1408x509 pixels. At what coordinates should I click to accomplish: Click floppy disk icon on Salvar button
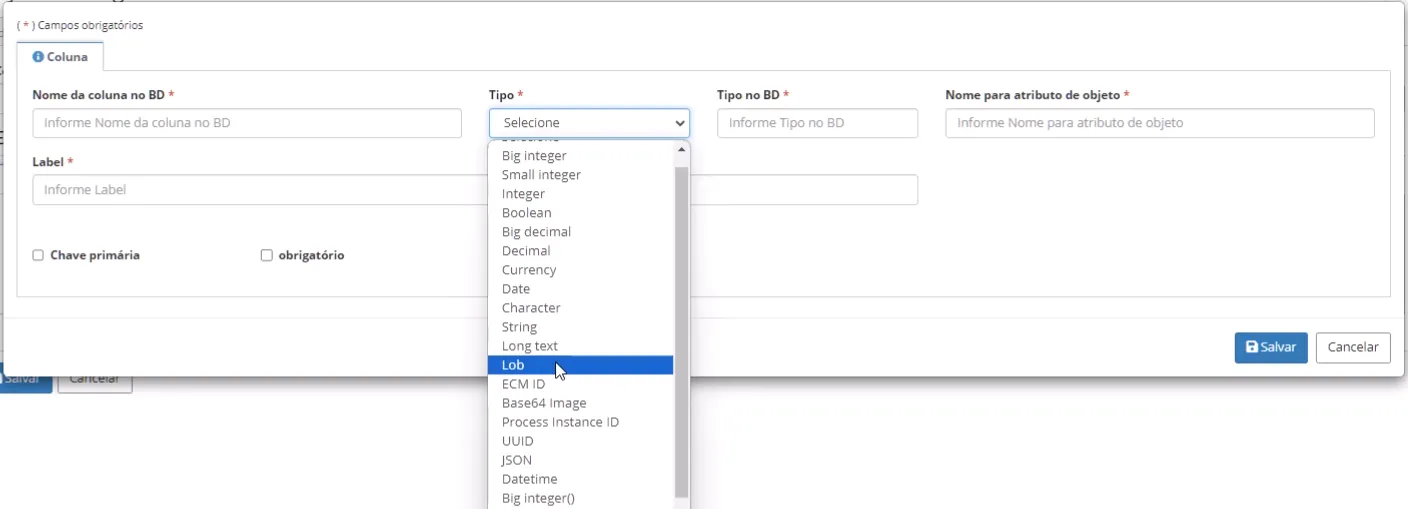coord(1252,348)
